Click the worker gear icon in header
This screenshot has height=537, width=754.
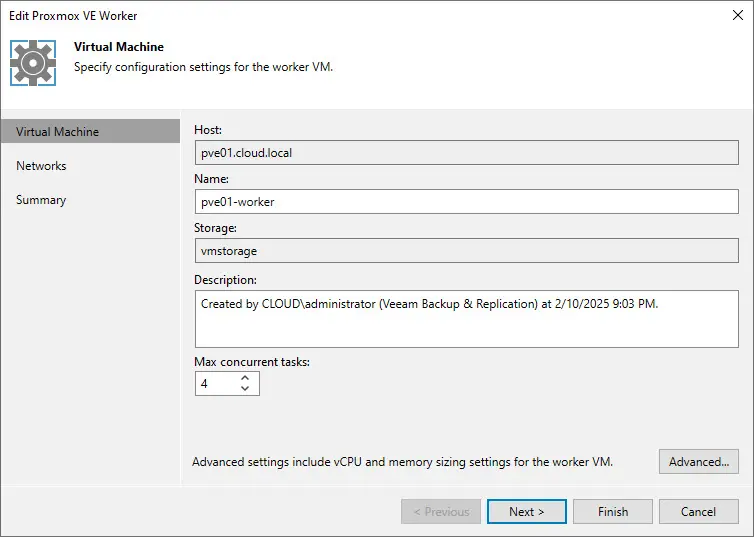[33, 62]
